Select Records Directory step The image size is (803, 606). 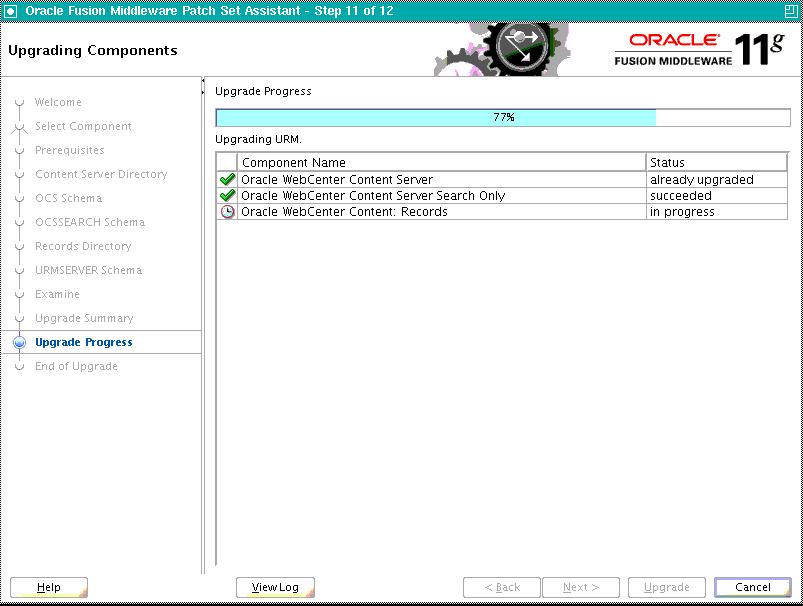[x=83, y=246]
